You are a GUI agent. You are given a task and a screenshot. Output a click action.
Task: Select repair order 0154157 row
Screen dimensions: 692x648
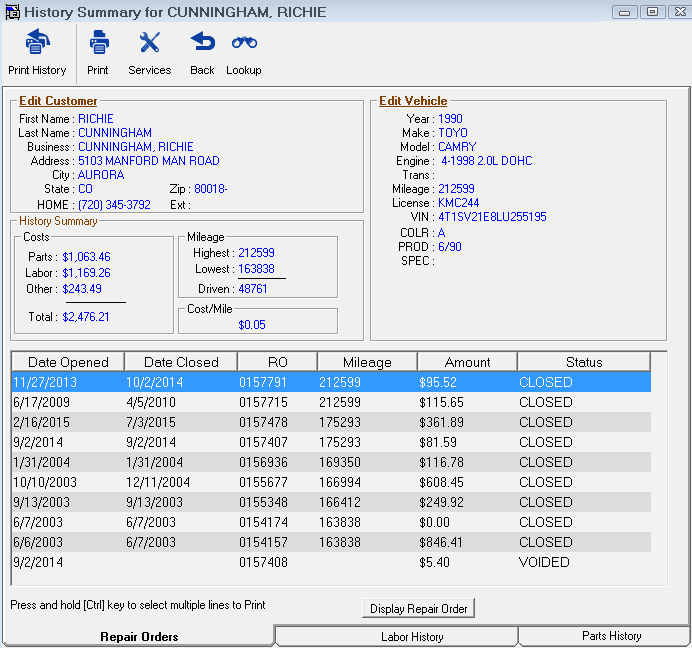(331, 542)
